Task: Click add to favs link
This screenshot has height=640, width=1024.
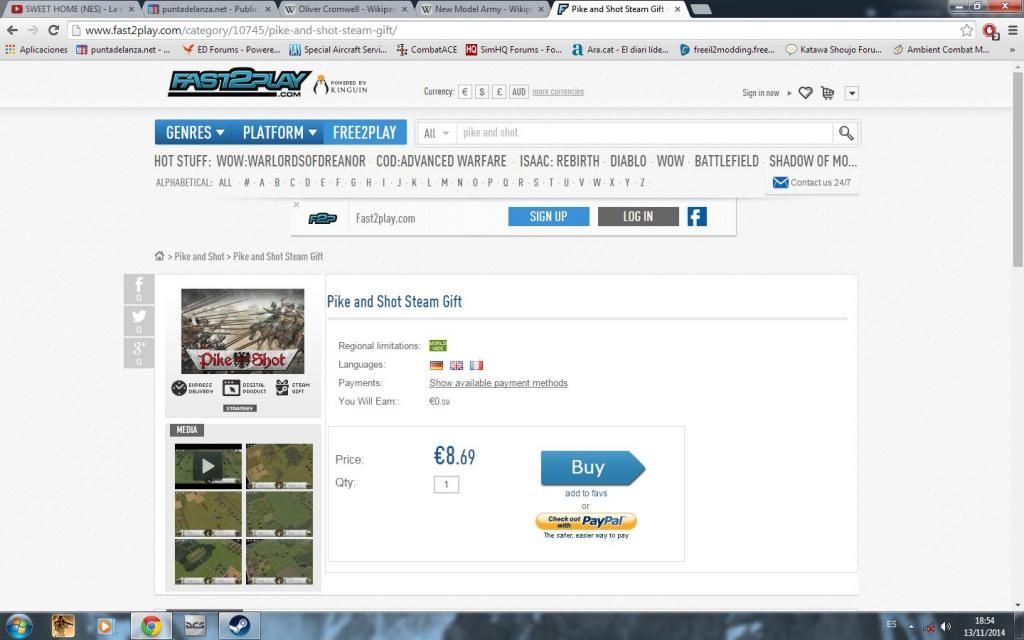Action: (586, 493)
